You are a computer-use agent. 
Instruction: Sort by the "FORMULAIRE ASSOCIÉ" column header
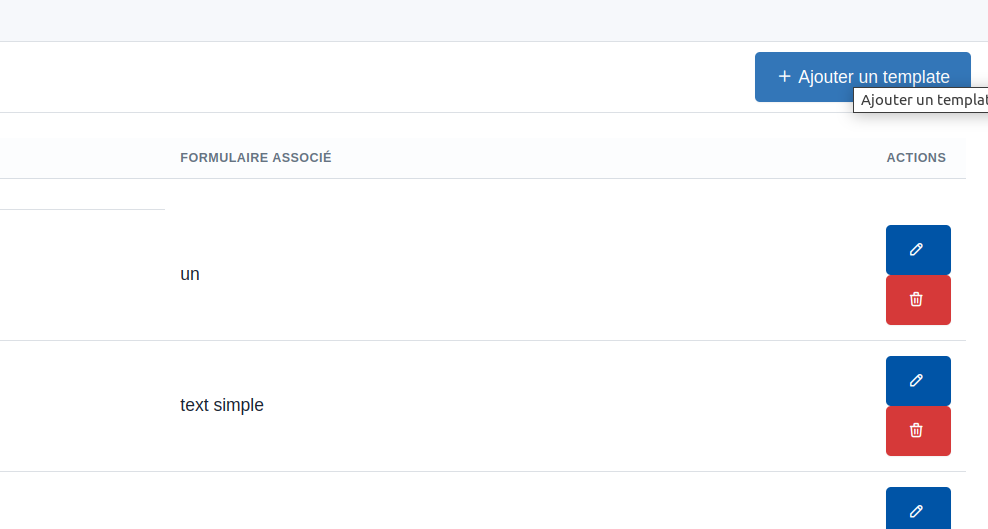coord(256,158)
